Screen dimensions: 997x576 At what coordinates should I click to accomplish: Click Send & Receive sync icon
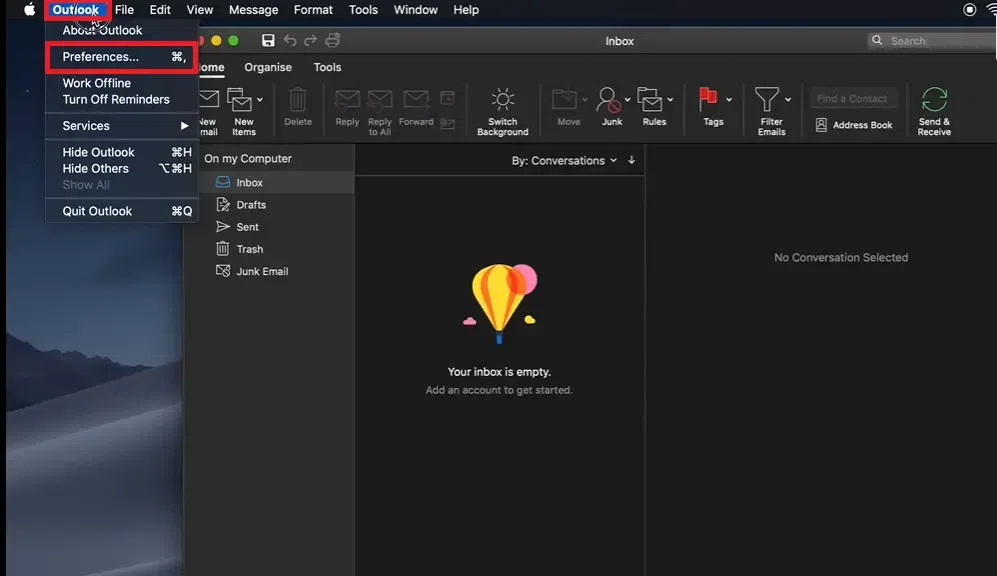[934, 100]
